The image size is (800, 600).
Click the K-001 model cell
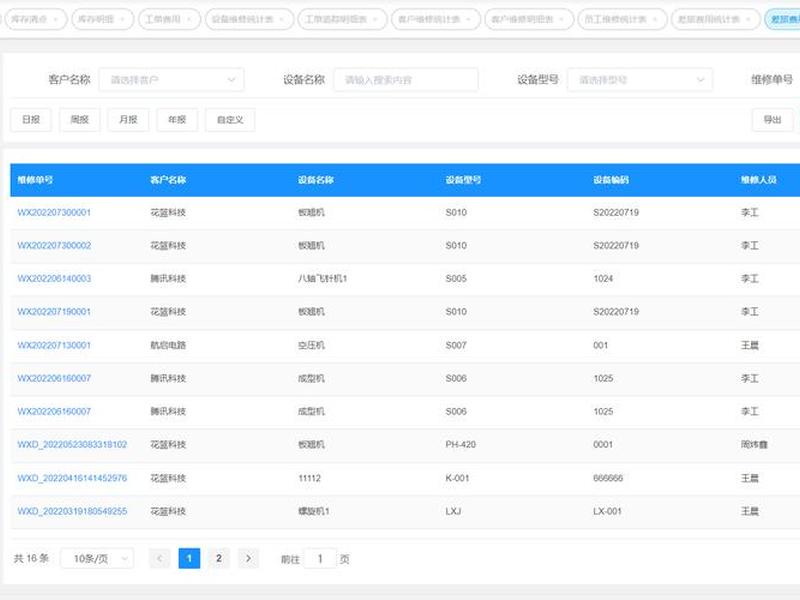point(457,478)
